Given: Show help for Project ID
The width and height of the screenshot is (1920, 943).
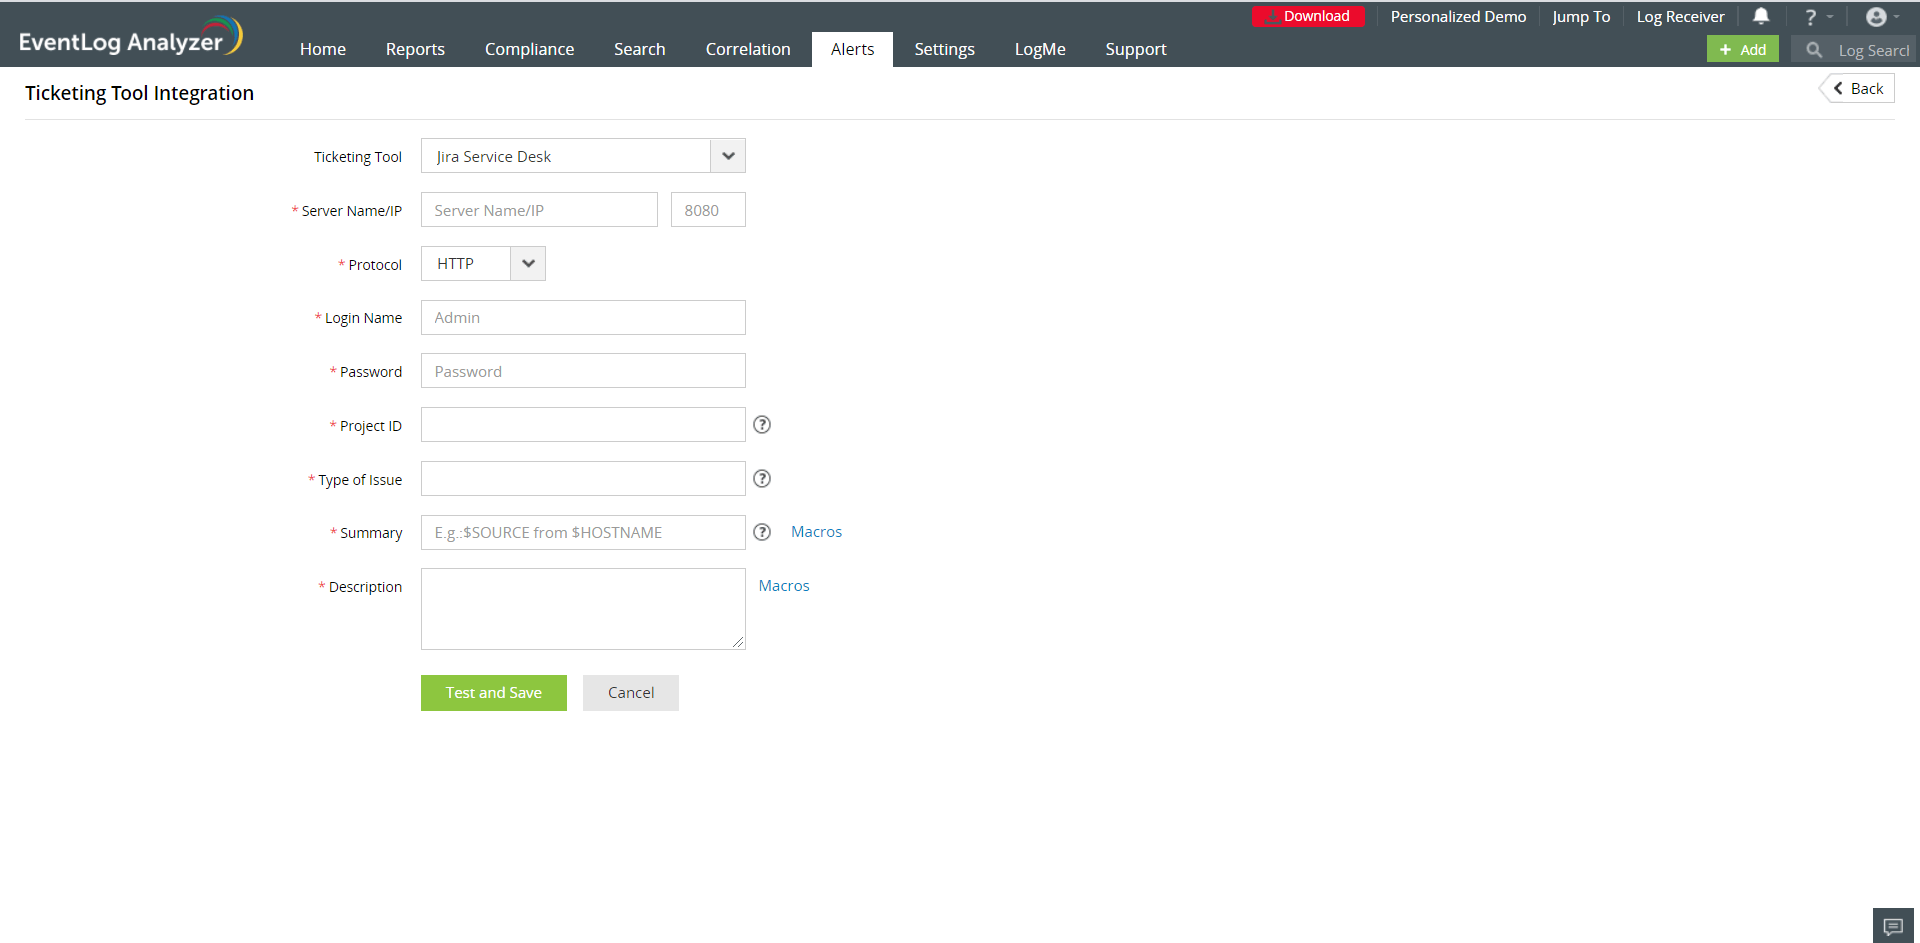Looking at the screenshot, I should 762,425.
